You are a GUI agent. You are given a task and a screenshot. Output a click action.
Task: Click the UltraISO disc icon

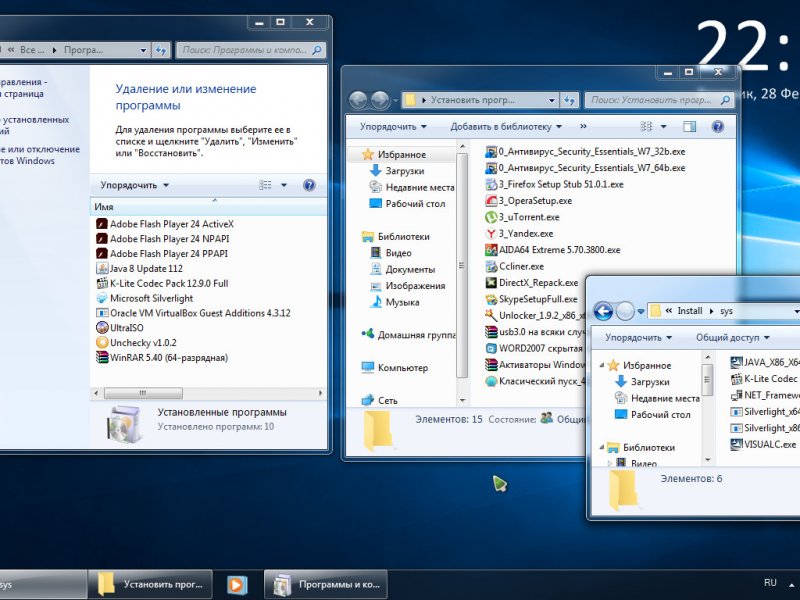click(x=102, y=328)
